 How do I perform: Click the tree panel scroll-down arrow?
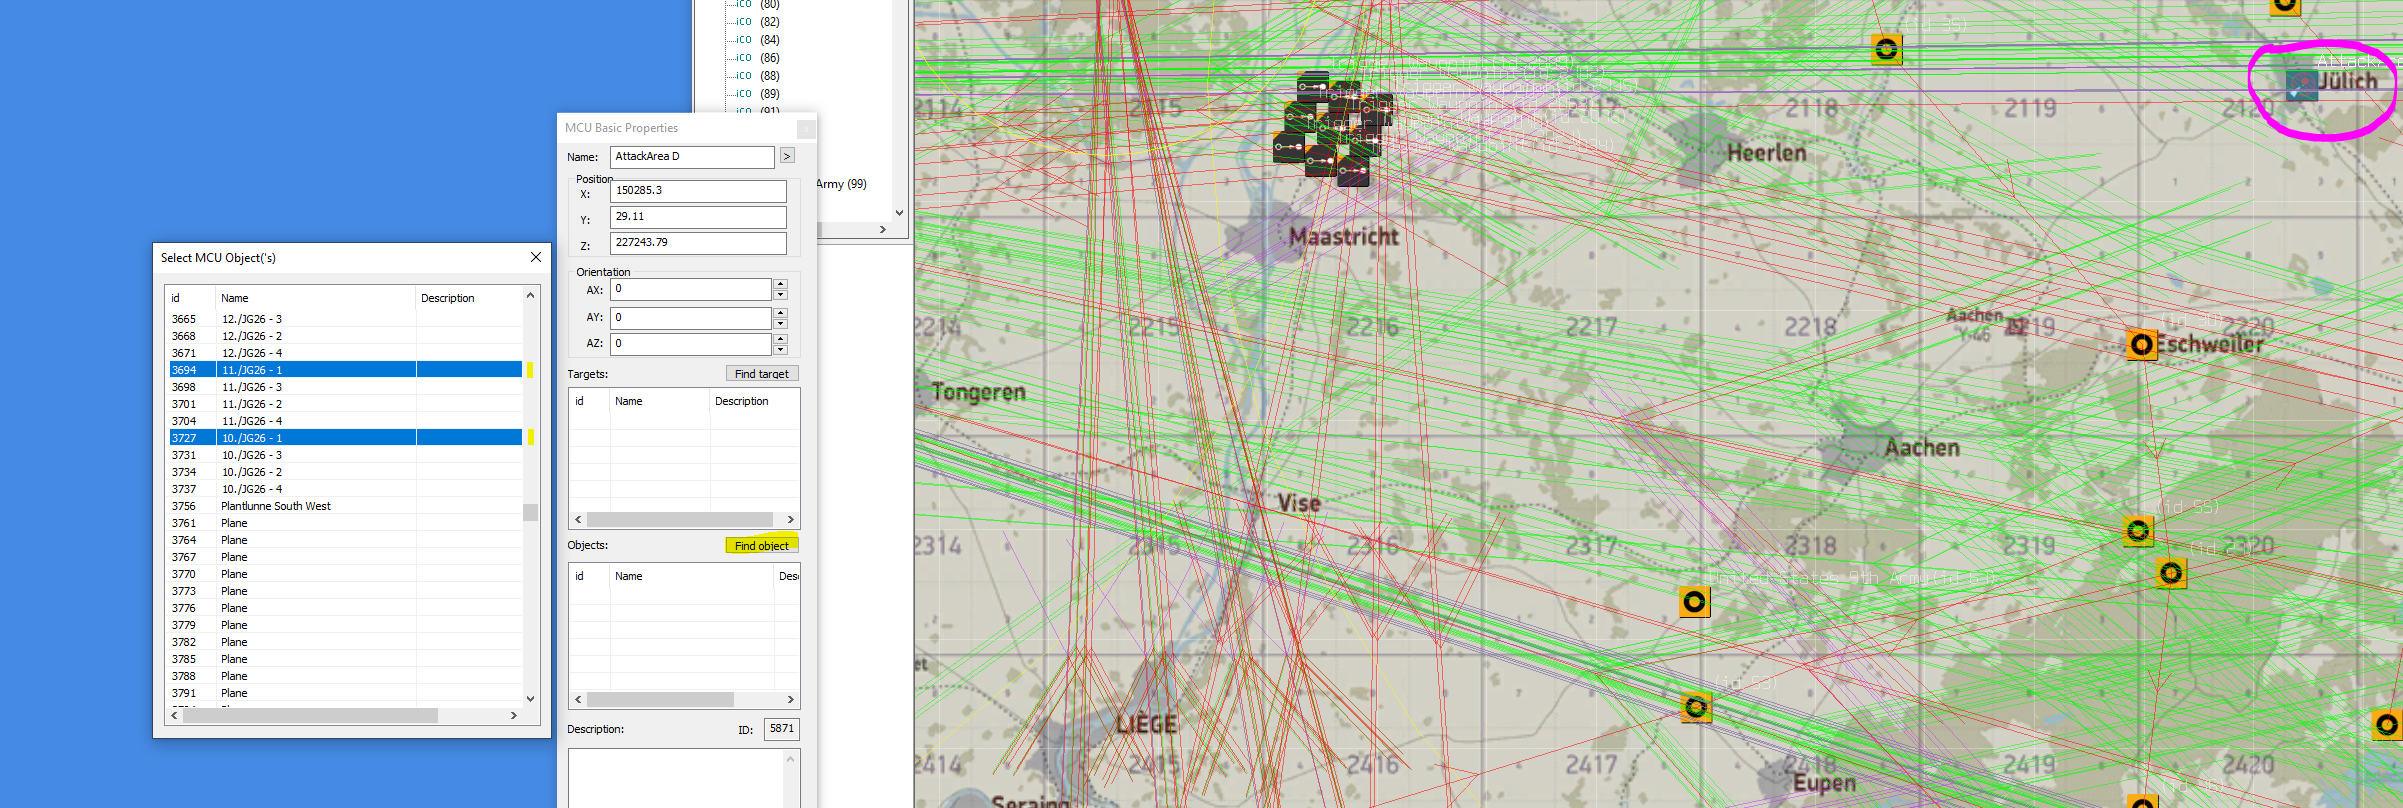click(899, 213)
